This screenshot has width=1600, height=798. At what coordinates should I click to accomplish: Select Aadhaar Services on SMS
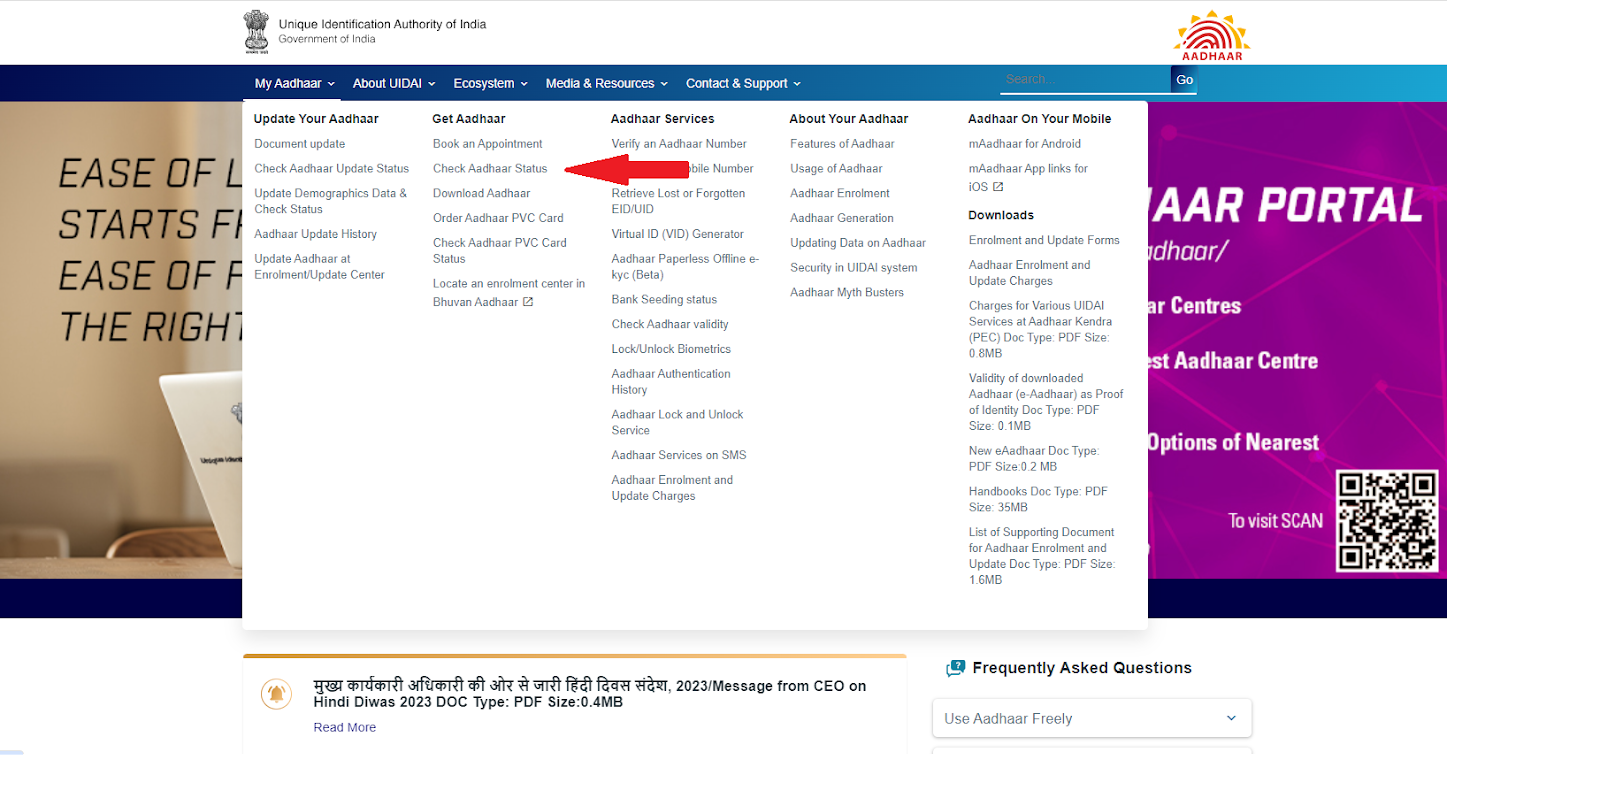tap(679, 455)
